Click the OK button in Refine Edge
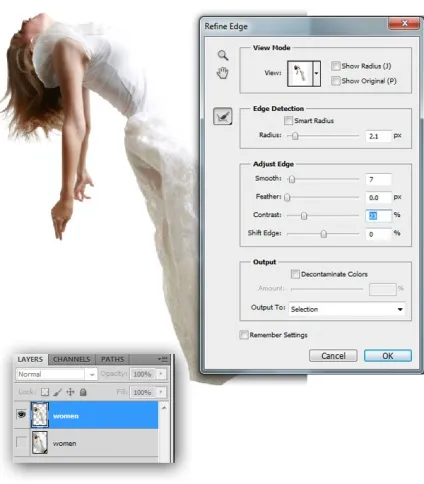This screenshot has height=484, width=424. [x=388, y=356]
